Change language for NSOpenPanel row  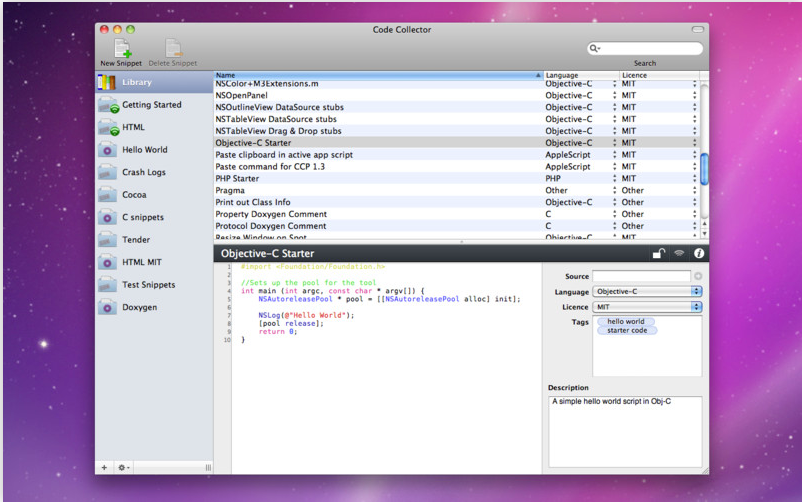point(614,95)
